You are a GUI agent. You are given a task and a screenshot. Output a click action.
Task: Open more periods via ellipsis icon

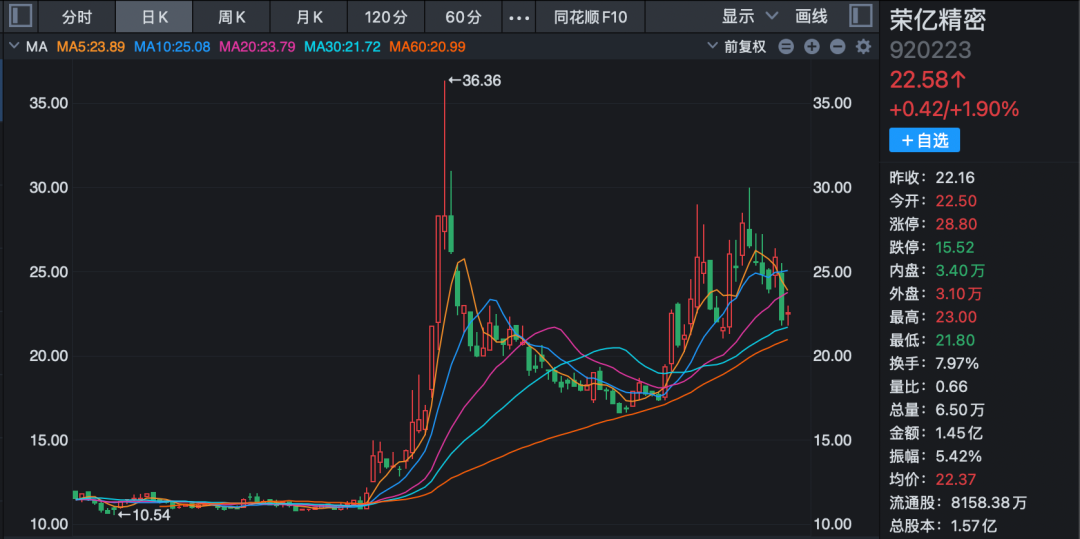click(518, 17)
